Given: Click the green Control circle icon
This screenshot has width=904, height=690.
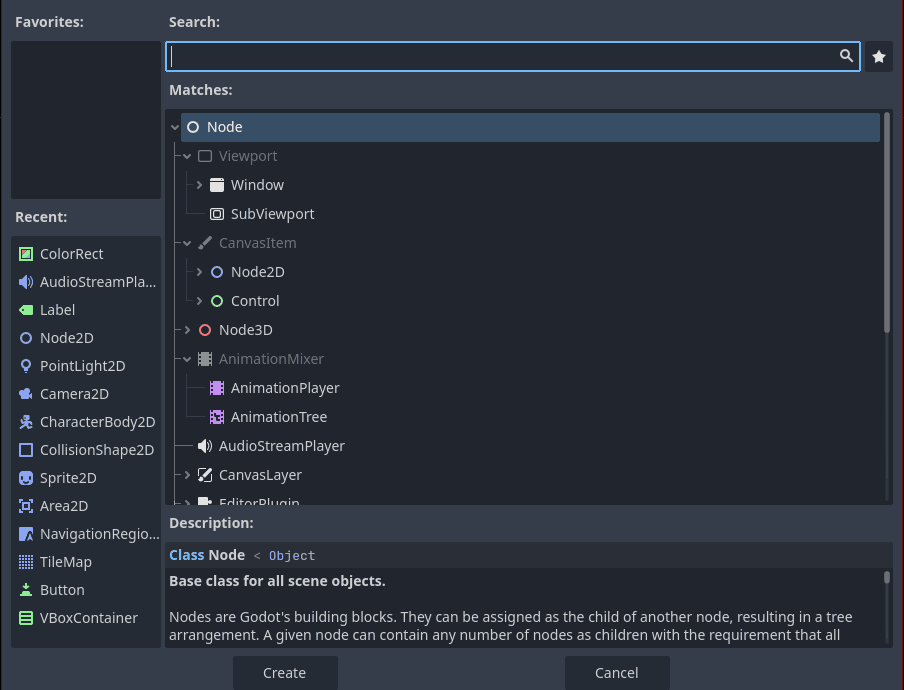Looking at the screenshot, I should click(x=217, y=301).
